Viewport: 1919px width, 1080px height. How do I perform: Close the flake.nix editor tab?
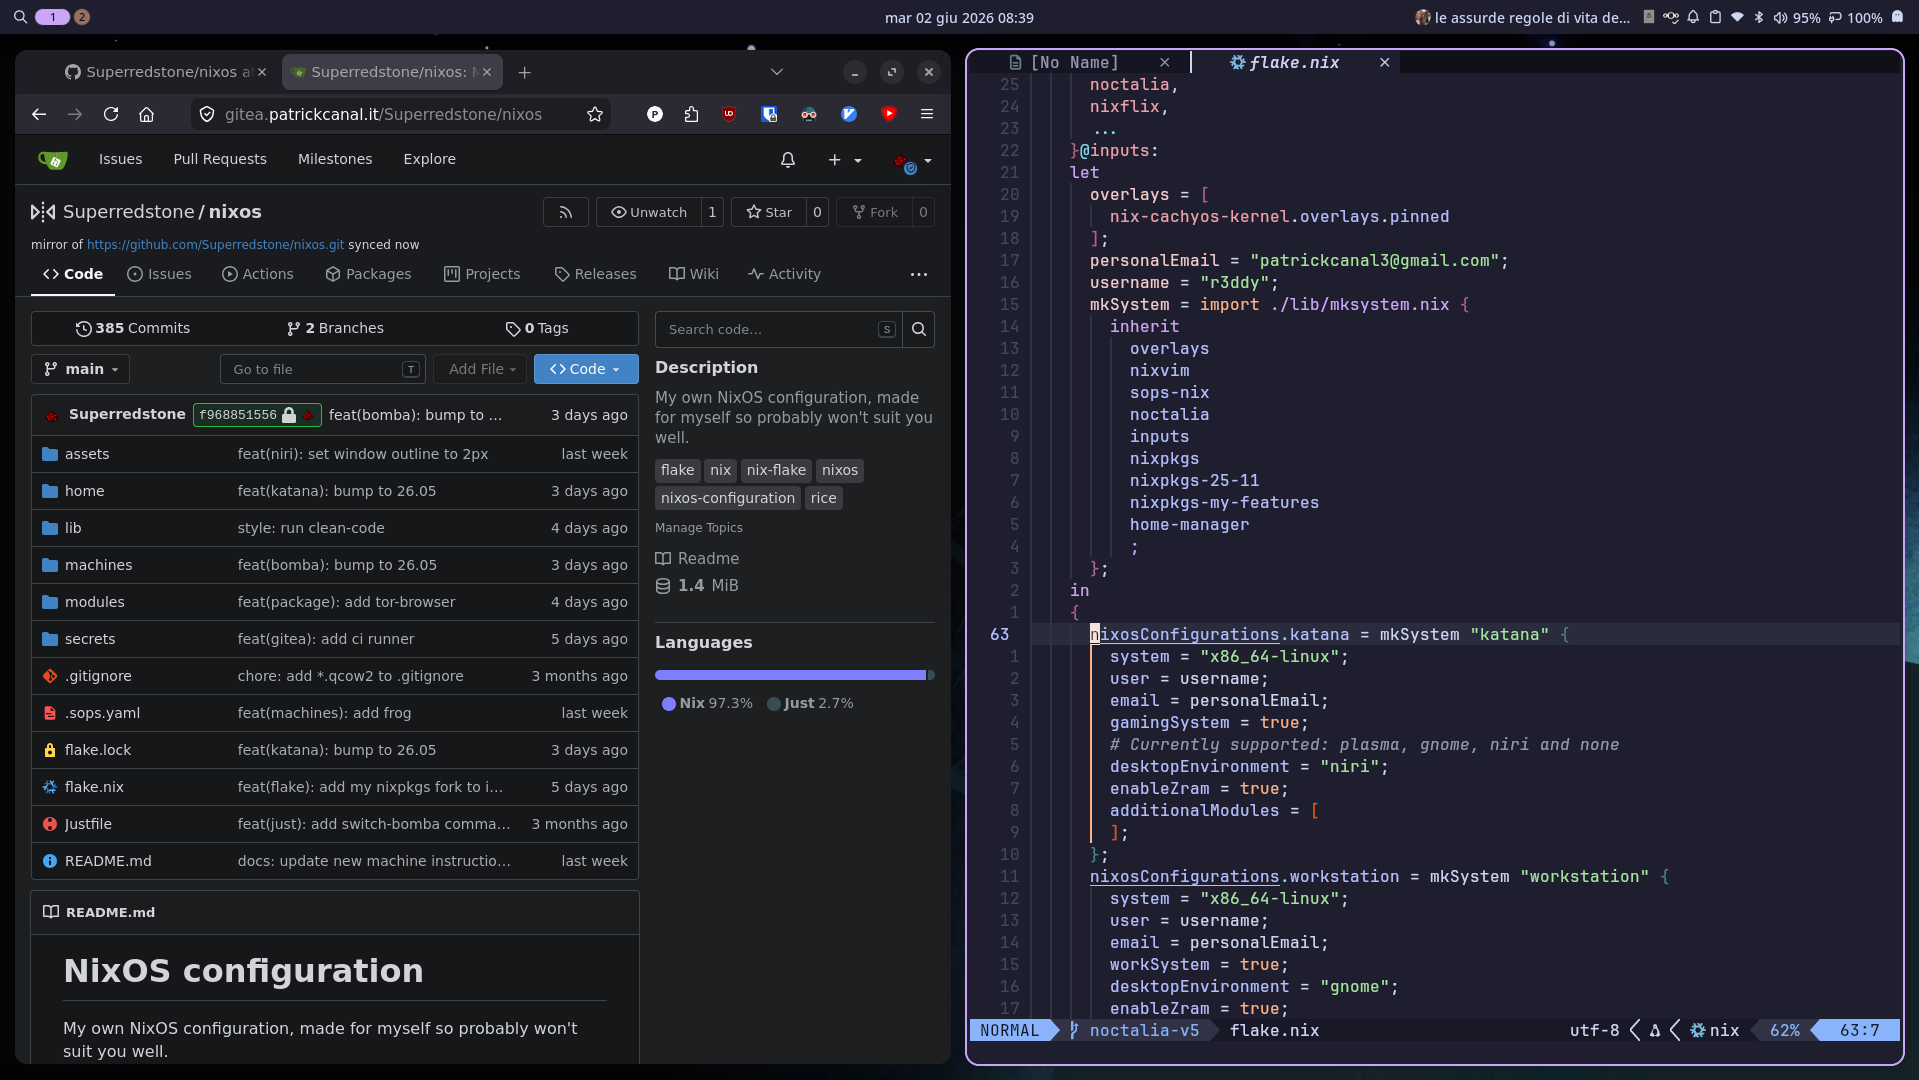pos(1384,63)
